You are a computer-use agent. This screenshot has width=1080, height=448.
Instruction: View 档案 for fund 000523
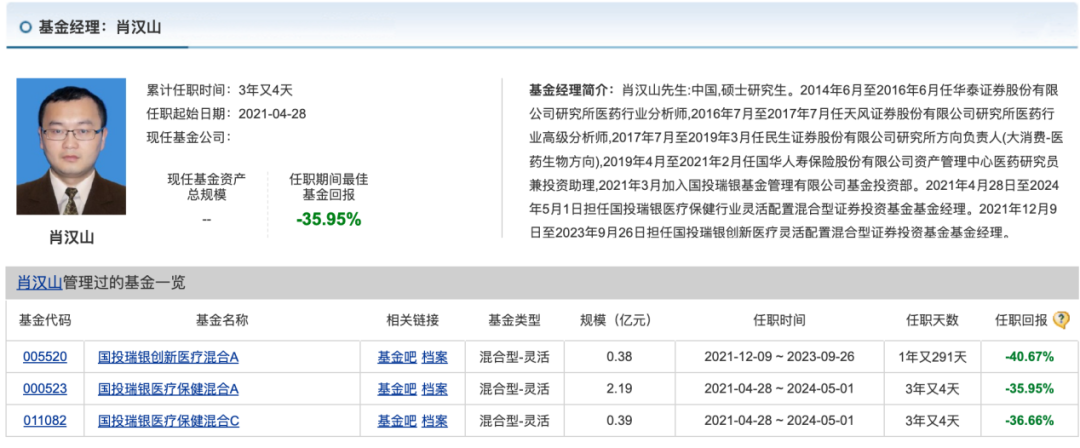coord(435,388)
